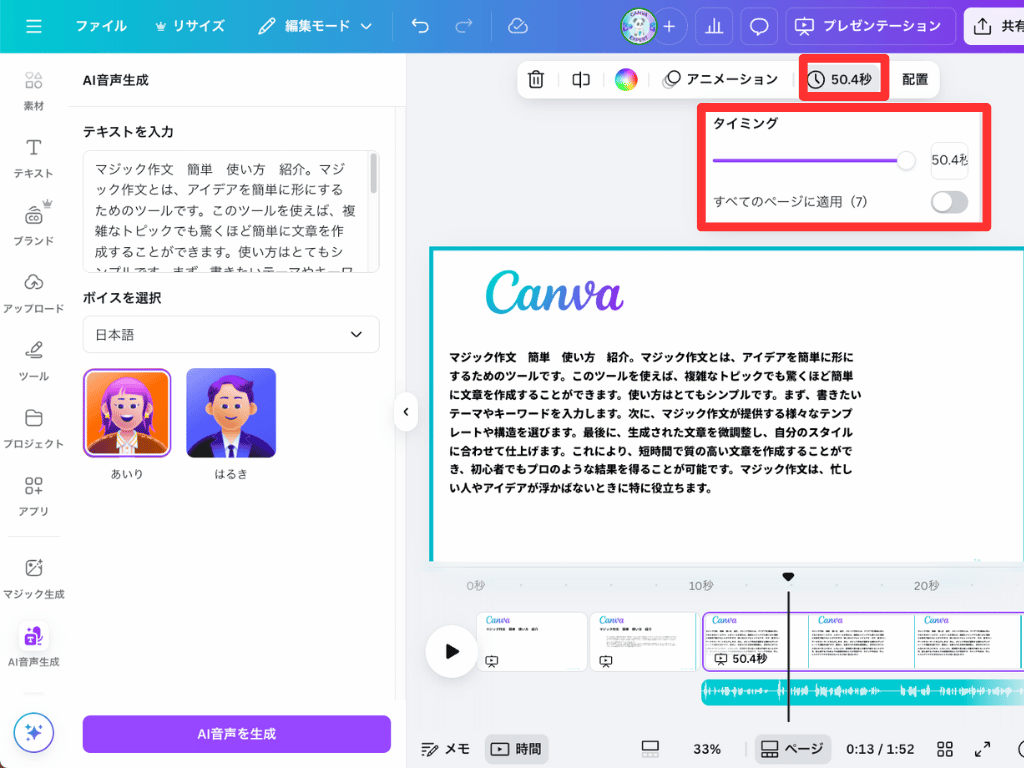Toggle the 時間 timeline view
Viewport: 1024px width, 768px height.
tap(516, 749)
